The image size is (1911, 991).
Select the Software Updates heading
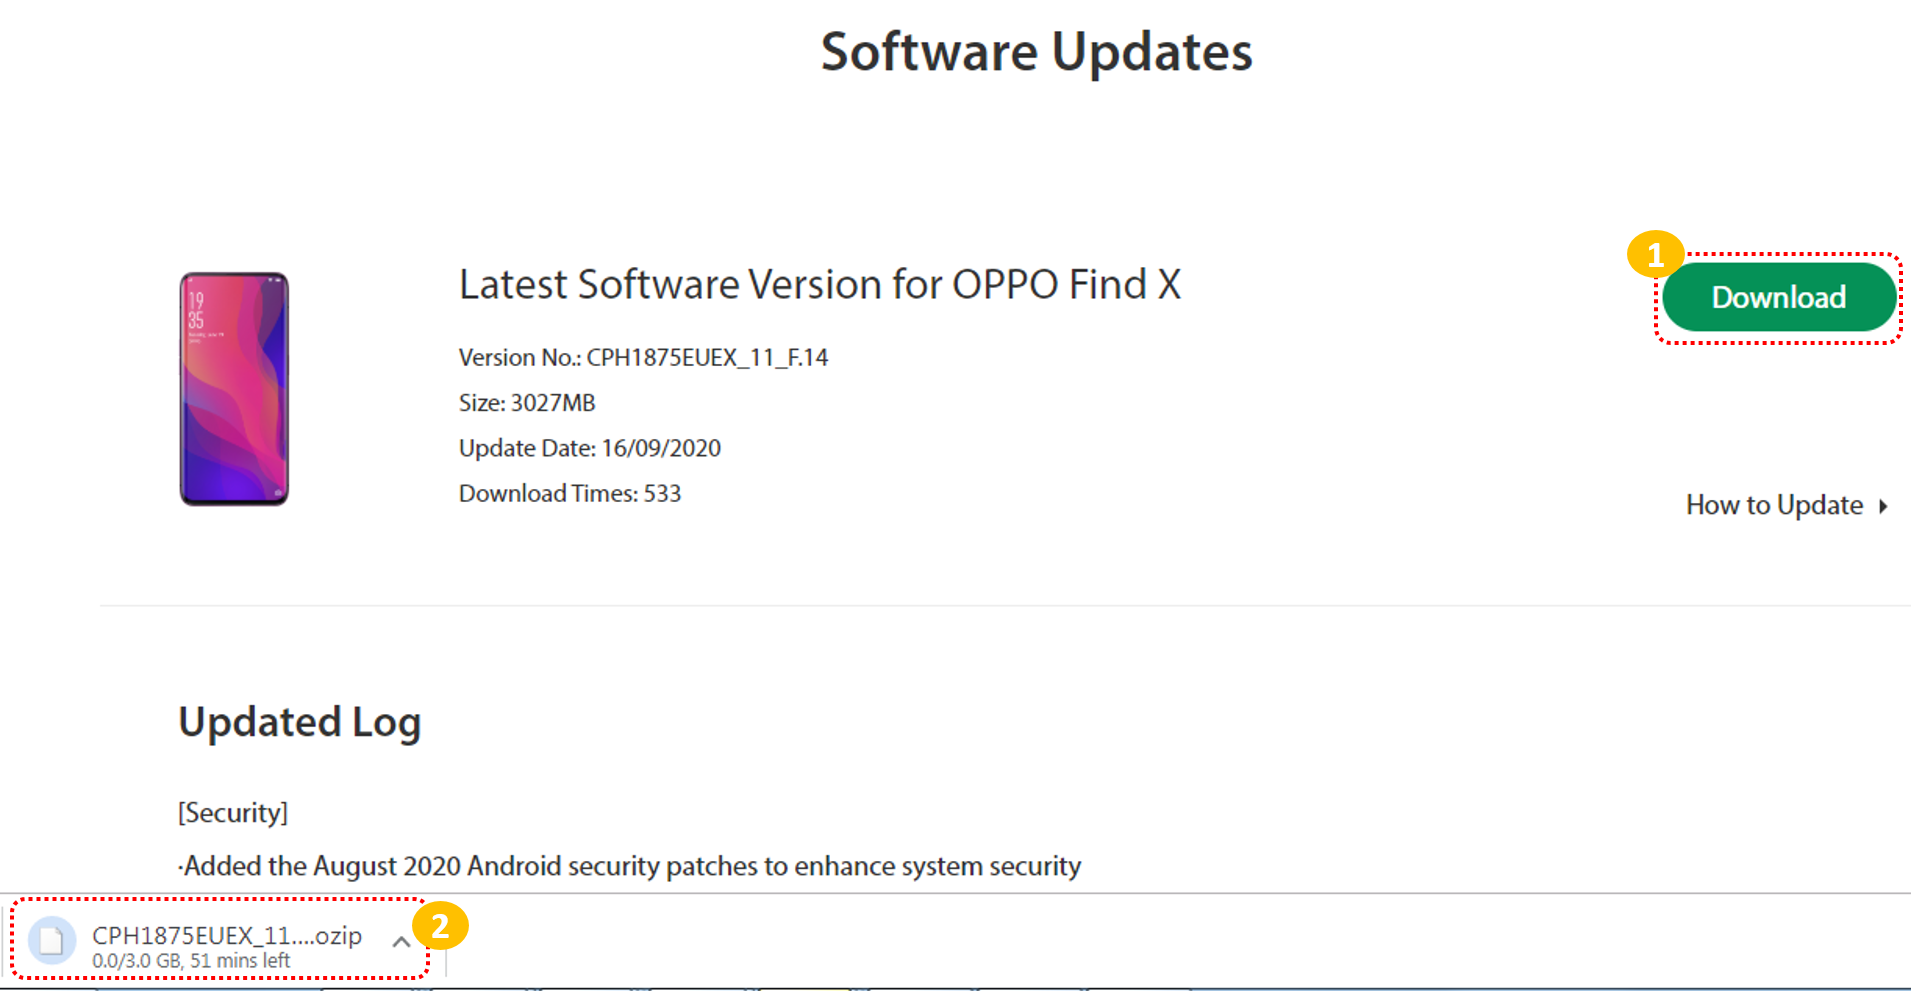(1036, 52)
